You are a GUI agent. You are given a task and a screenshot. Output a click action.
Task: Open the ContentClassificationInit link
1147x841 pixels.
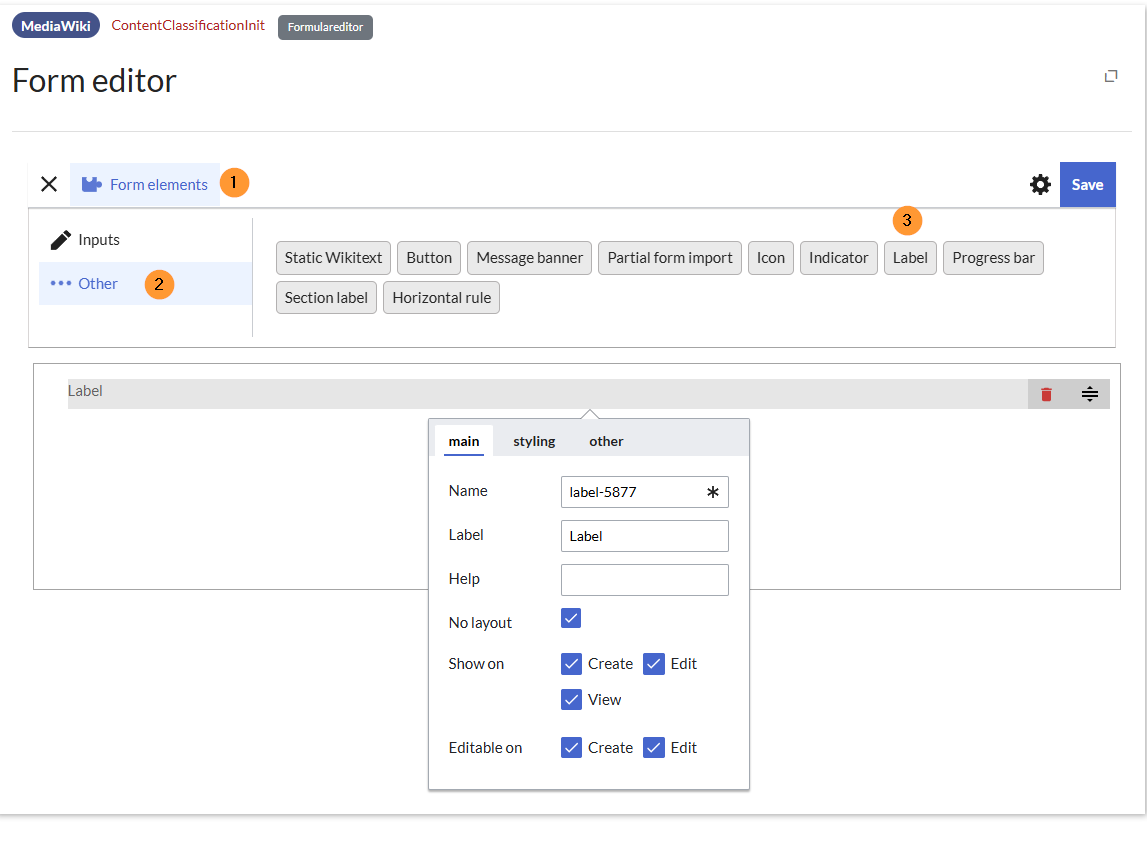click(188, 25)
